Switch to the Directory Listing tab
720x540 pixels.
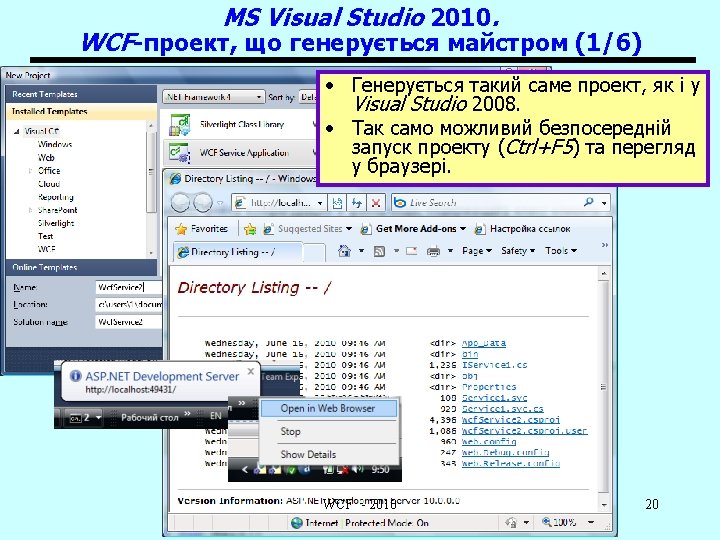point(237,252)
